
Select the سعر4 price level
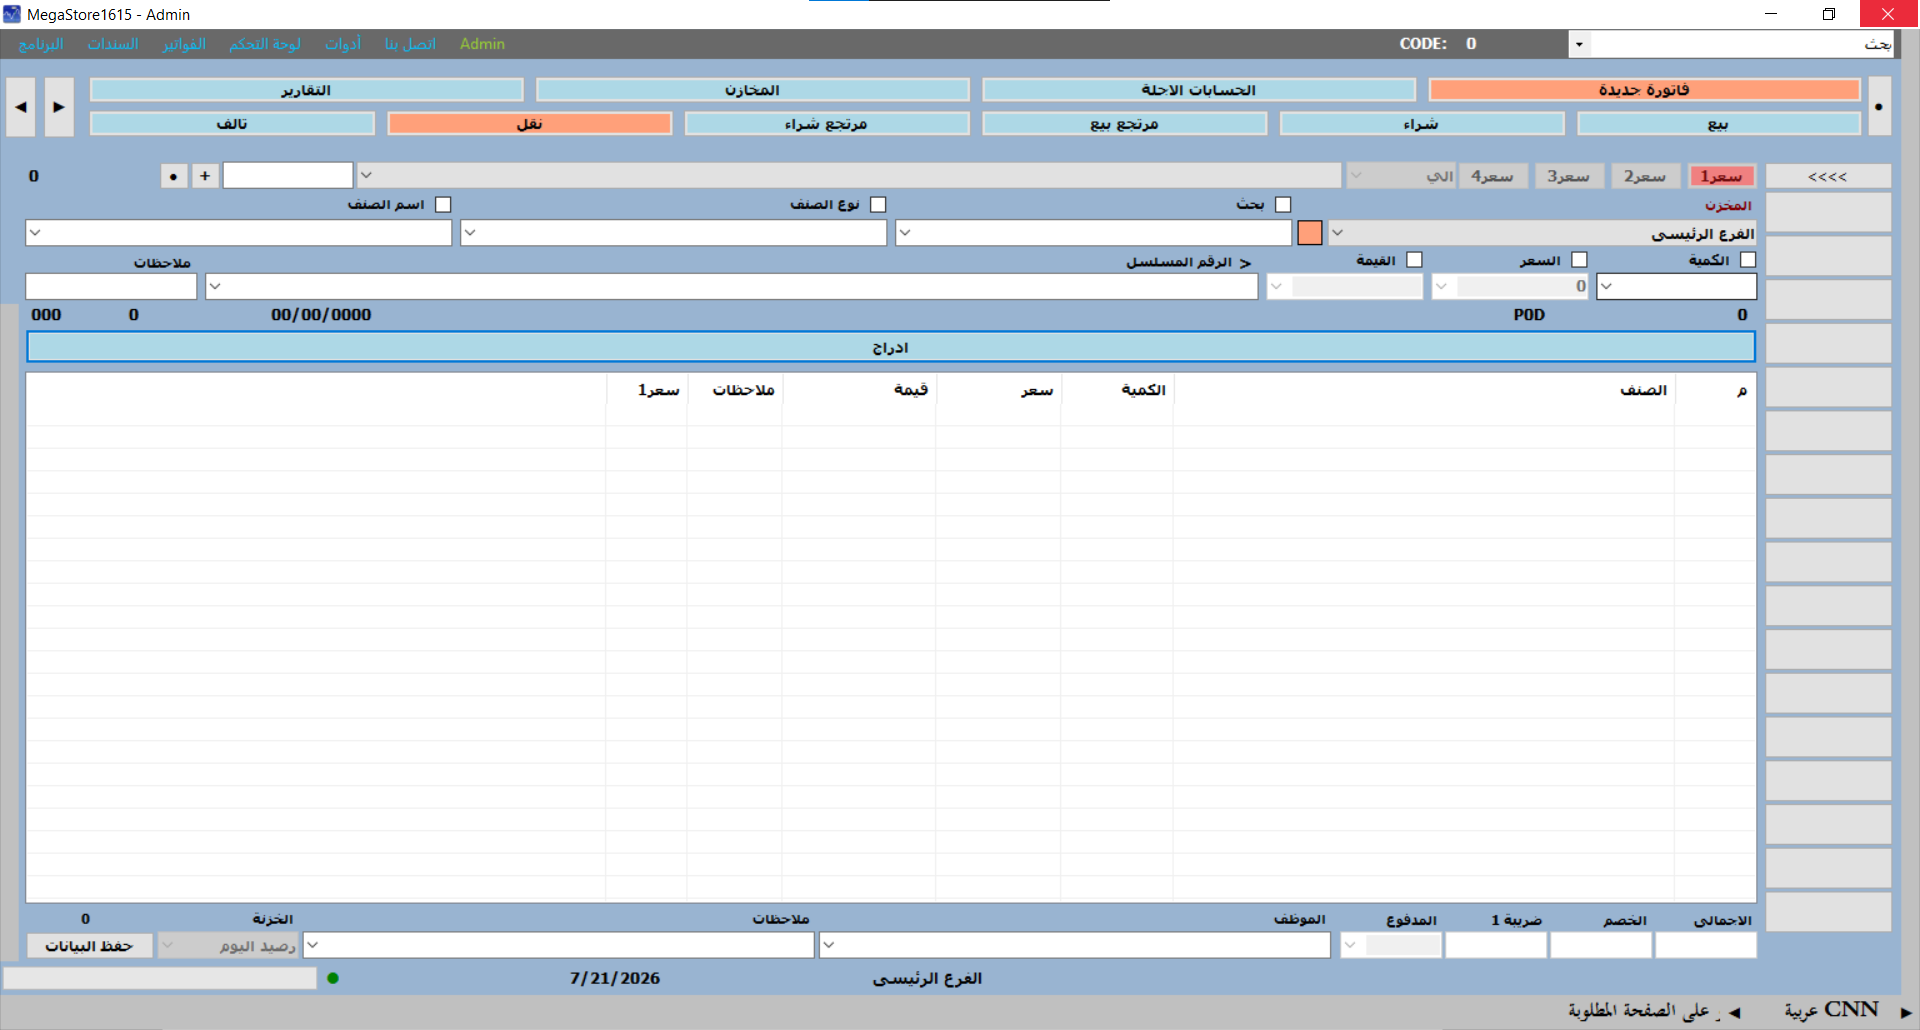pos(1493,176)
